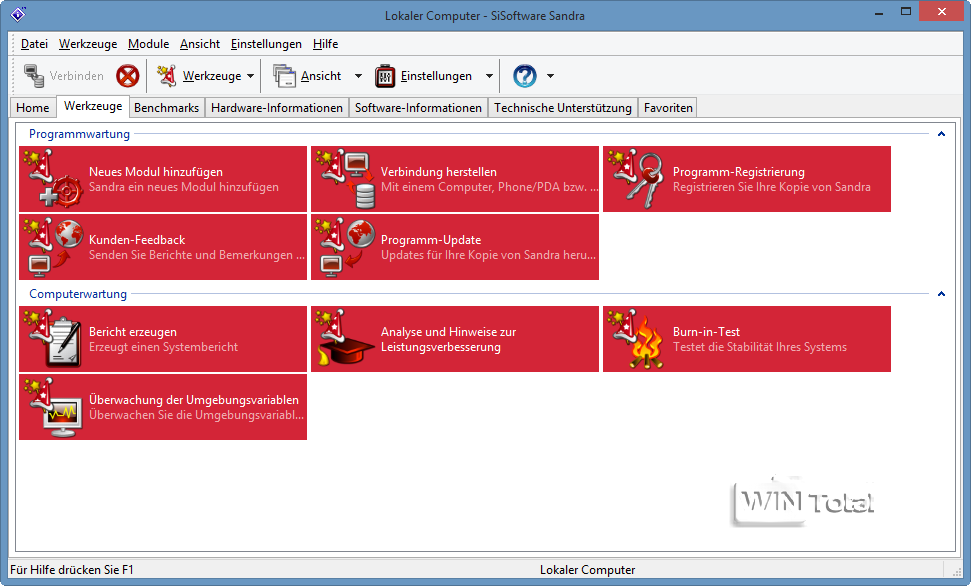Click 'Registrieren Sie Ihre Kopie von Sandra' text
The height and width of the screenshot is (586, 971).
click(772, 187)
